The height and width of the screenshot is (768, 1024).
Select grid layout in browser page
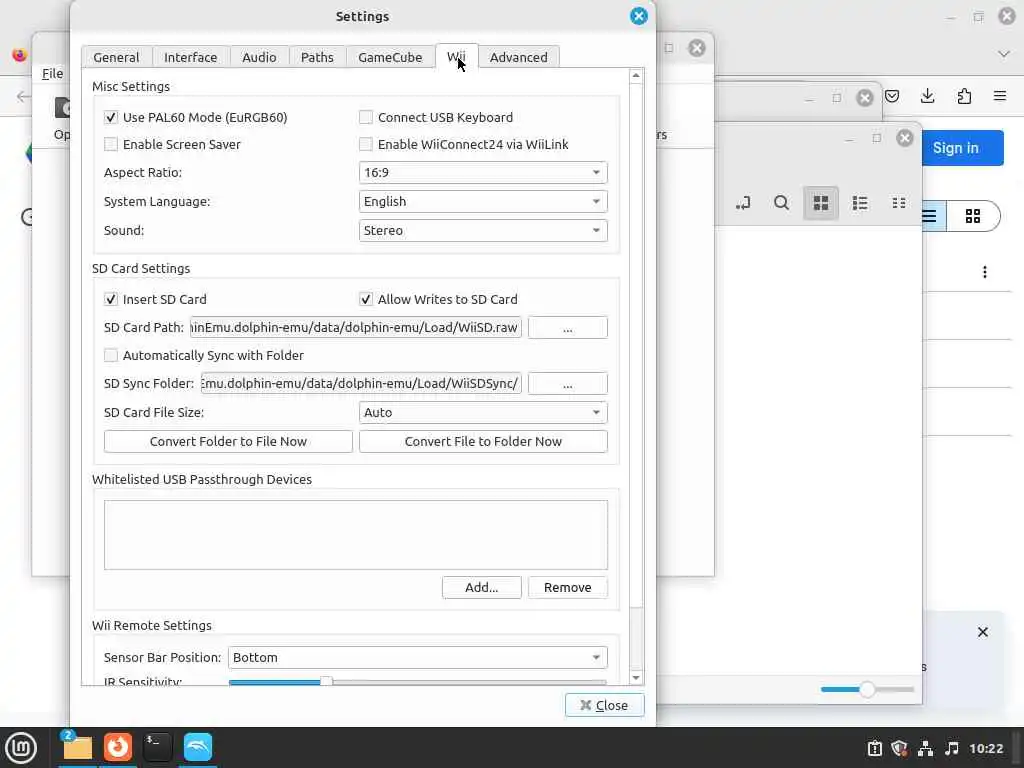pos(973,216)
